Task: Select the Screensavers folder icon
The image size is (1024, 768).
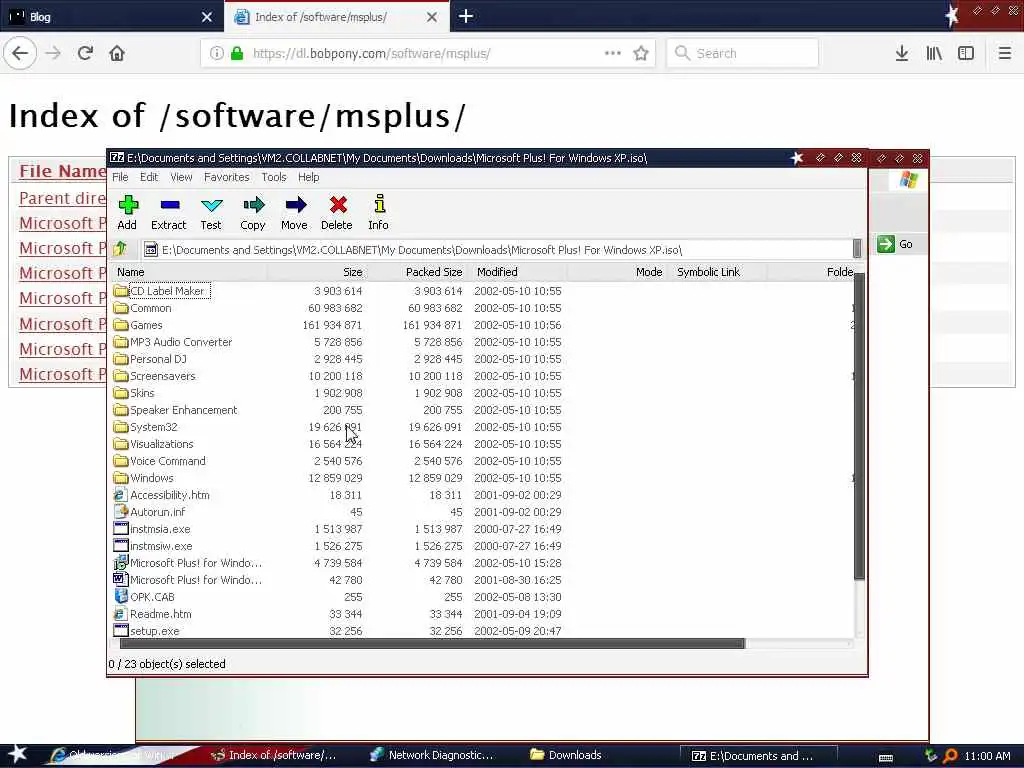Action: coord(120,376)
